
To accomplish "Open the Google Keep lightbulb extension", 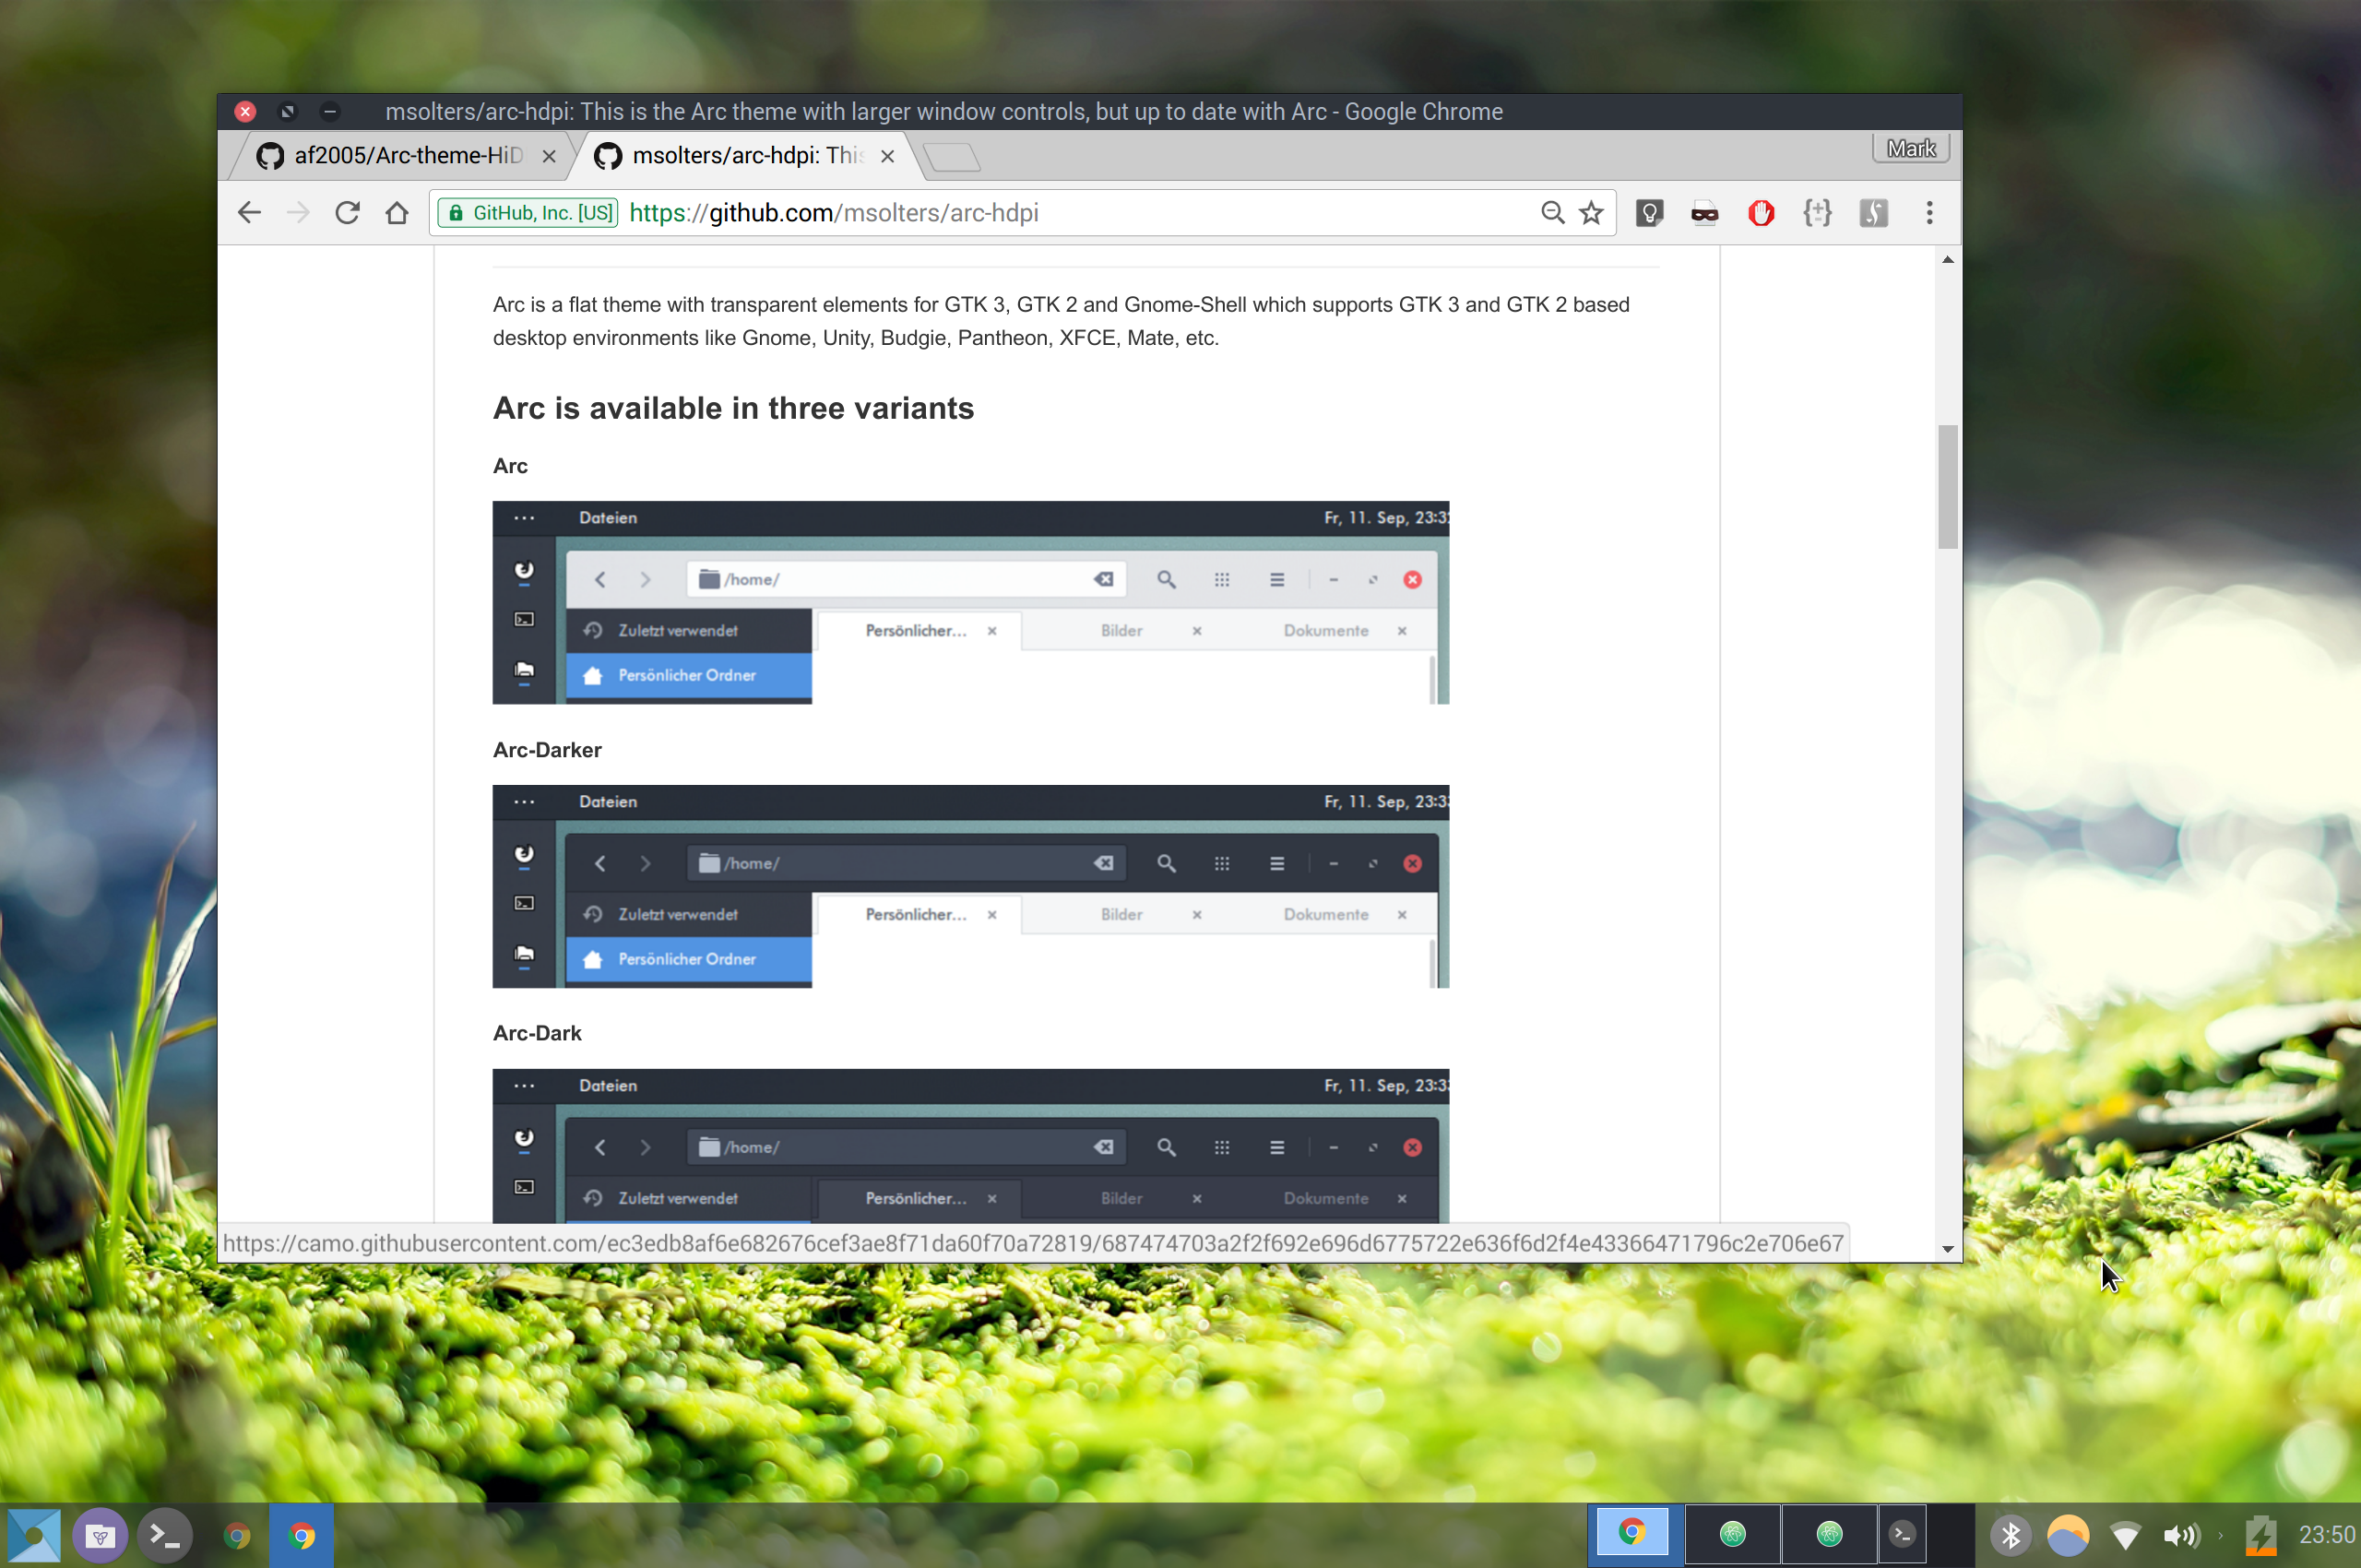I will [x=1649, y=213].
